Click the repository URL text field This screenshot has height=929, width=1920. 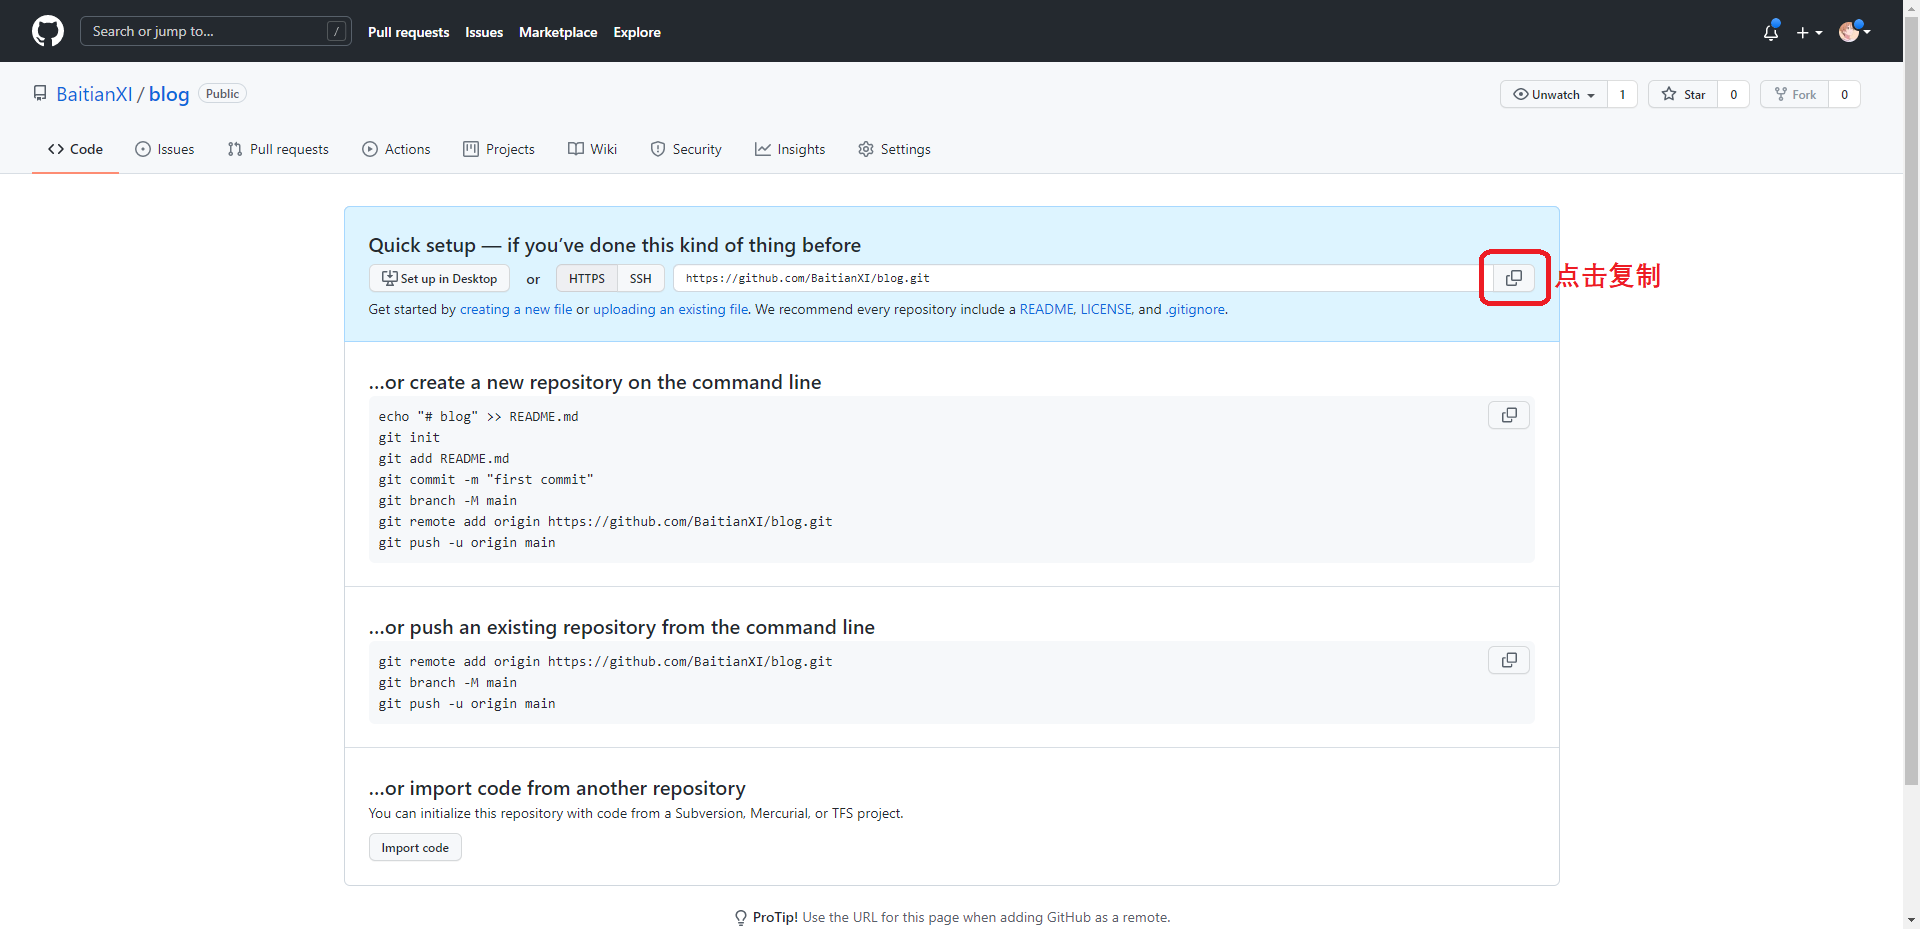coord(1083,278)
